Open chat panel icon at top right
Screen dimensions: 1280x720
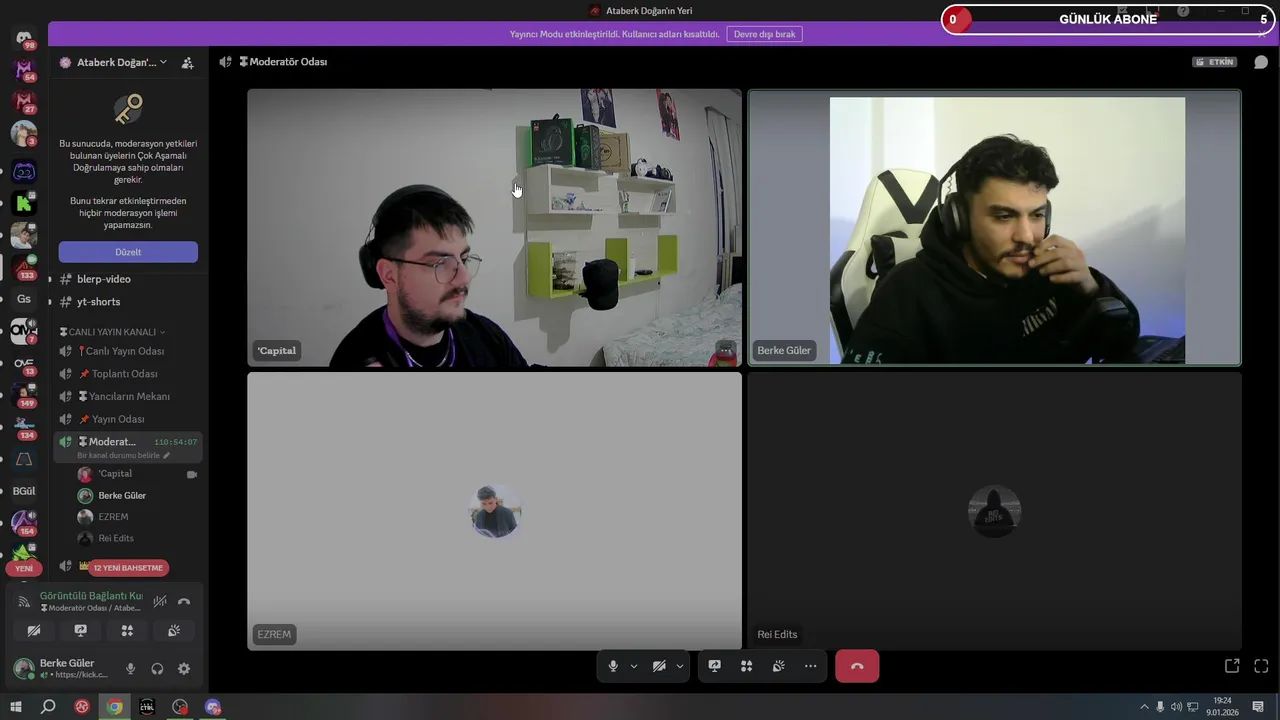point(1261,62)
